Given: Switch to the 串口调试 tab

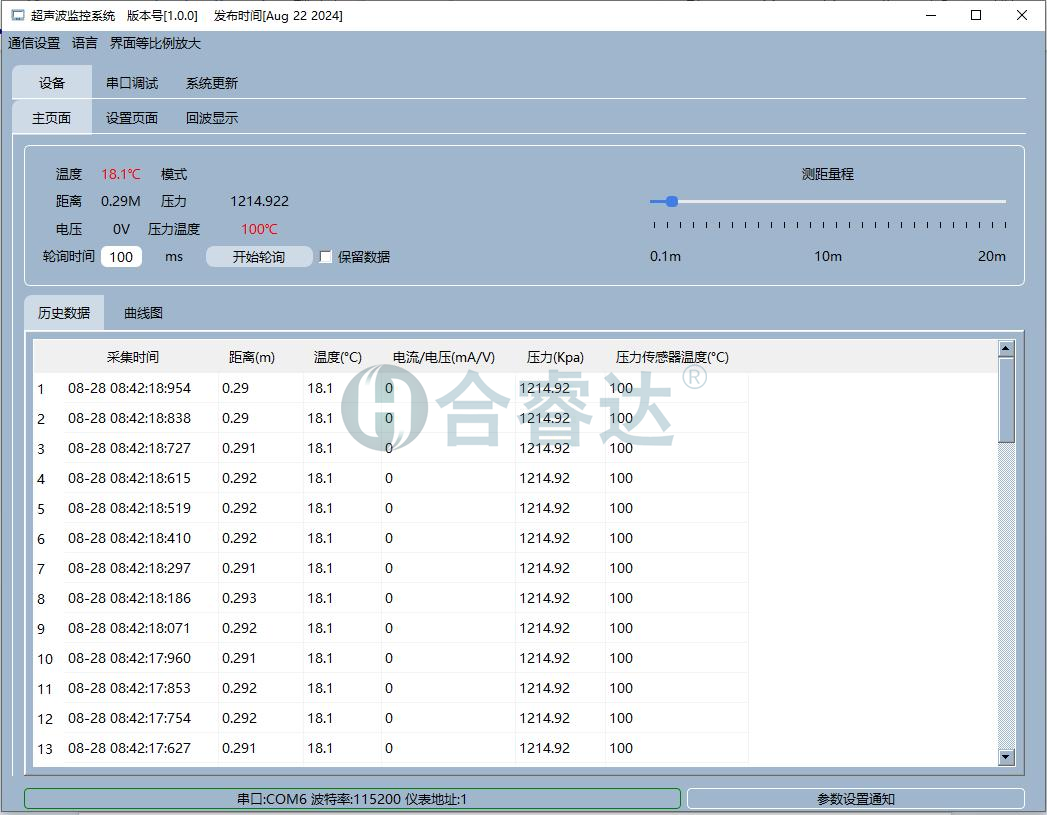Looking at the screenshot, I should click(132, 83).
